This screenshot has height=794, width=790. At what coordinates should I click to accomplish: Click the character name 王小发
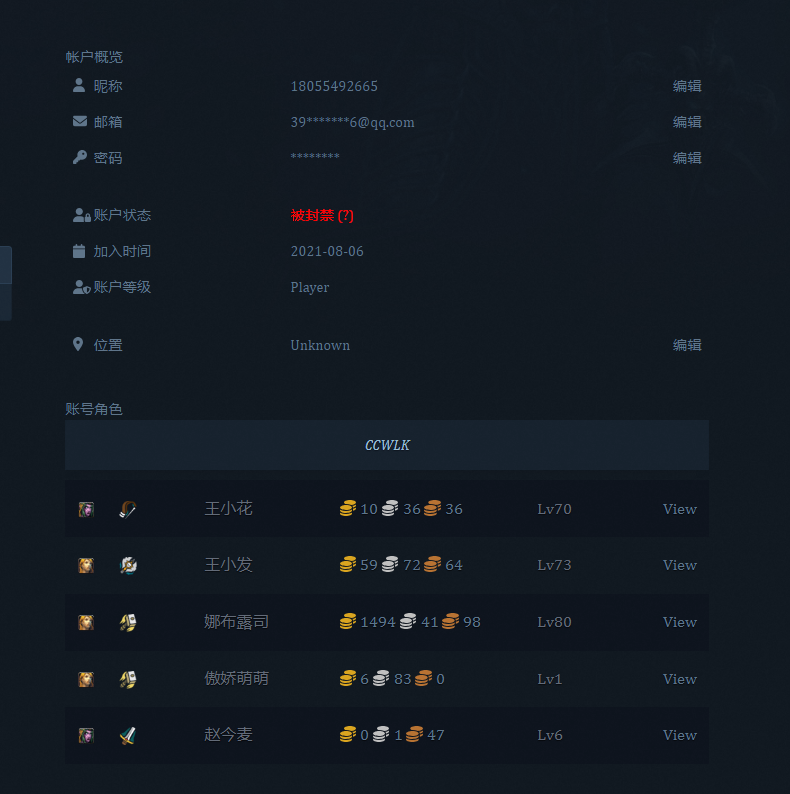(228, 565)
